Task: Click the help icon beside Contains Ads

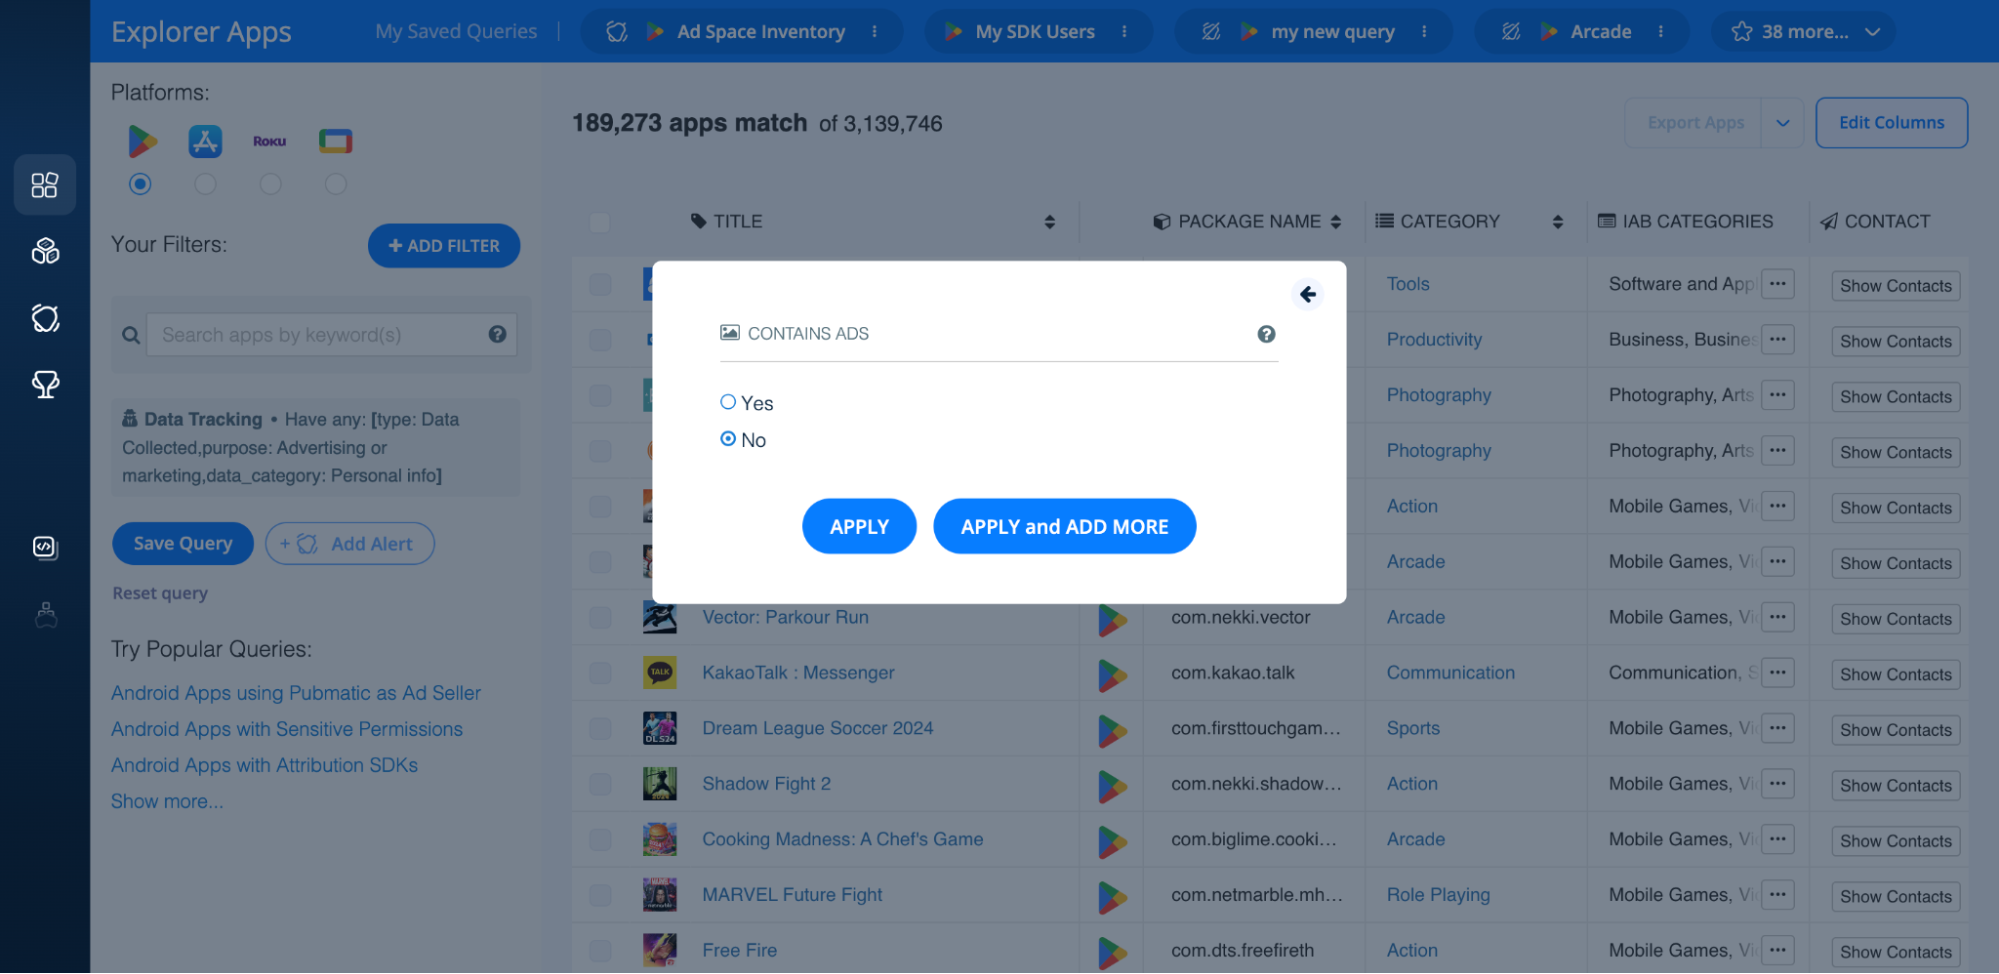Action: [1266, 334]
